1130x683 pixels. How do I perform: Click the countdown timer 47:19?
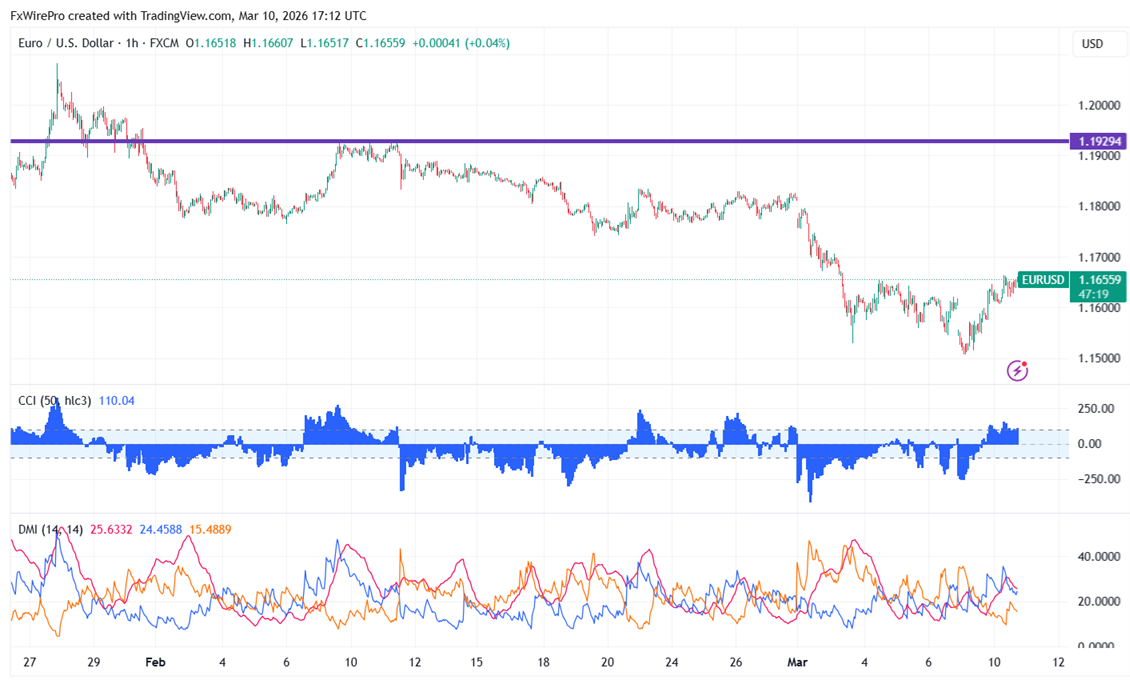[1093, 294]
